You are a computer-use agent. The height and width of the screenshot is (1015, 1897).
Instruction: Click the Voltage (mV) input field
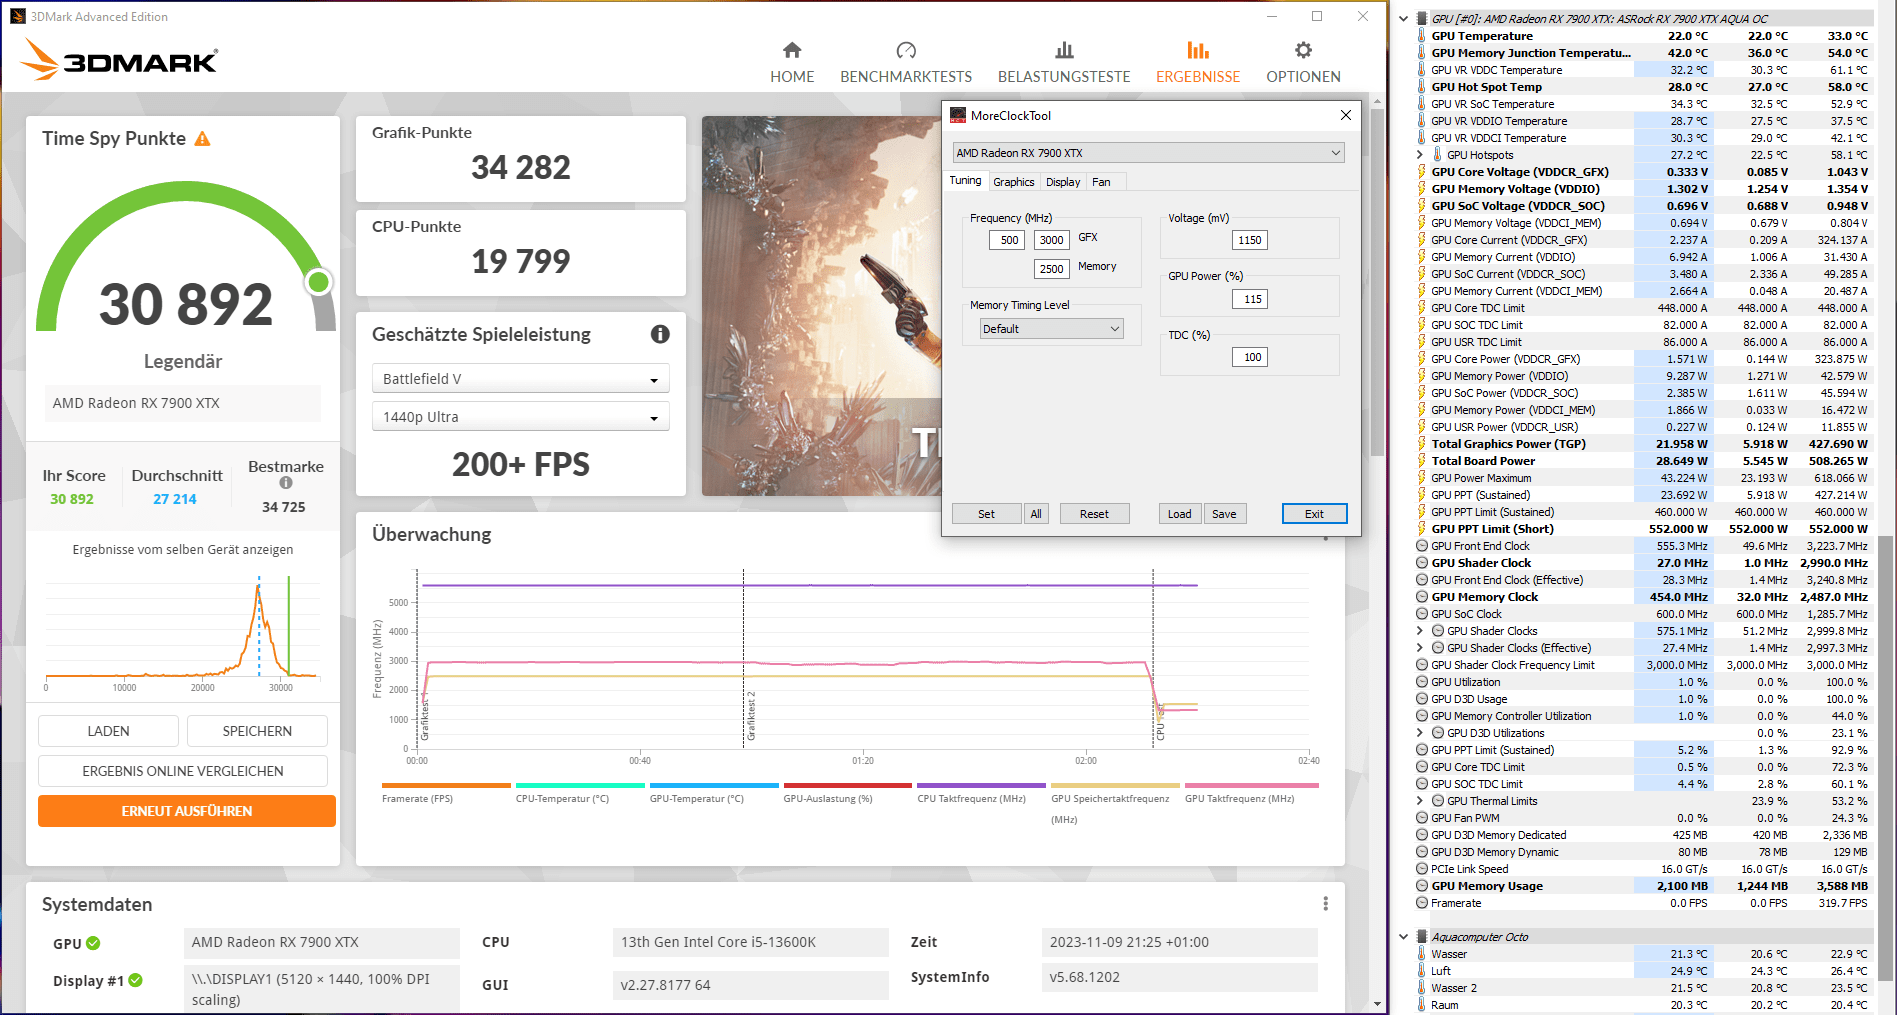1250,240
